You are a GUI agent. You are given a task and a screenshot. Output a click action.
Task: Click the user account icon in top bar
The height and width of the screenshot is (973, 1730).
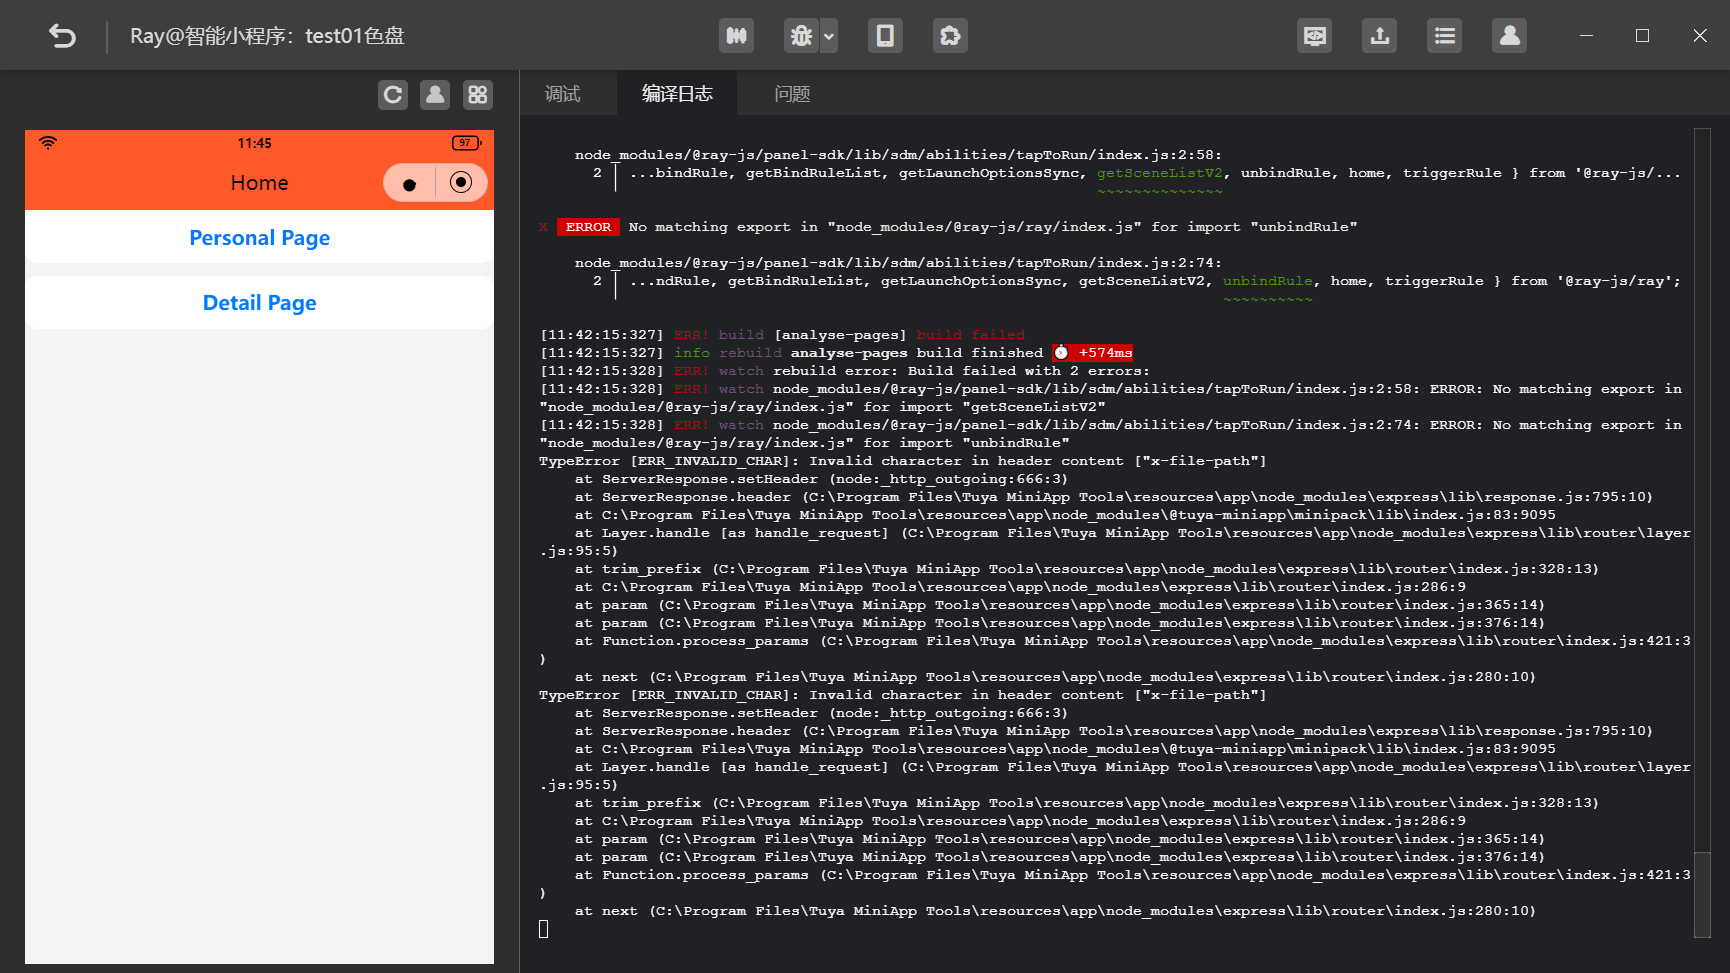click(1509, 36)
